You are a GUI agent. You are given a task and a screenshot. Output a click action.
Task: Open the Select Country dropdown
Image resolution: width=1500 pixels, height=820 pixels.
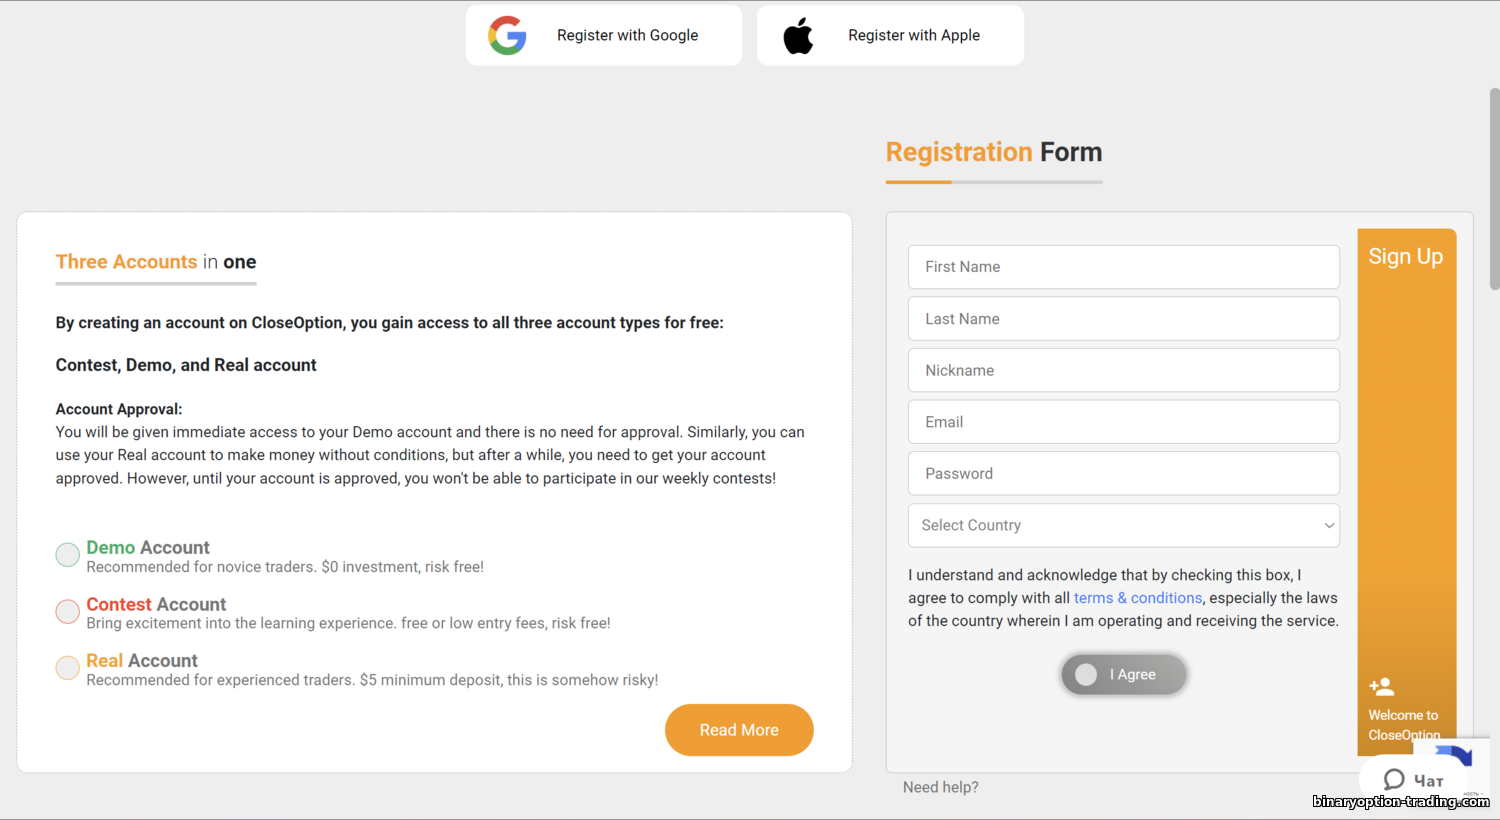coord(1123,526)
